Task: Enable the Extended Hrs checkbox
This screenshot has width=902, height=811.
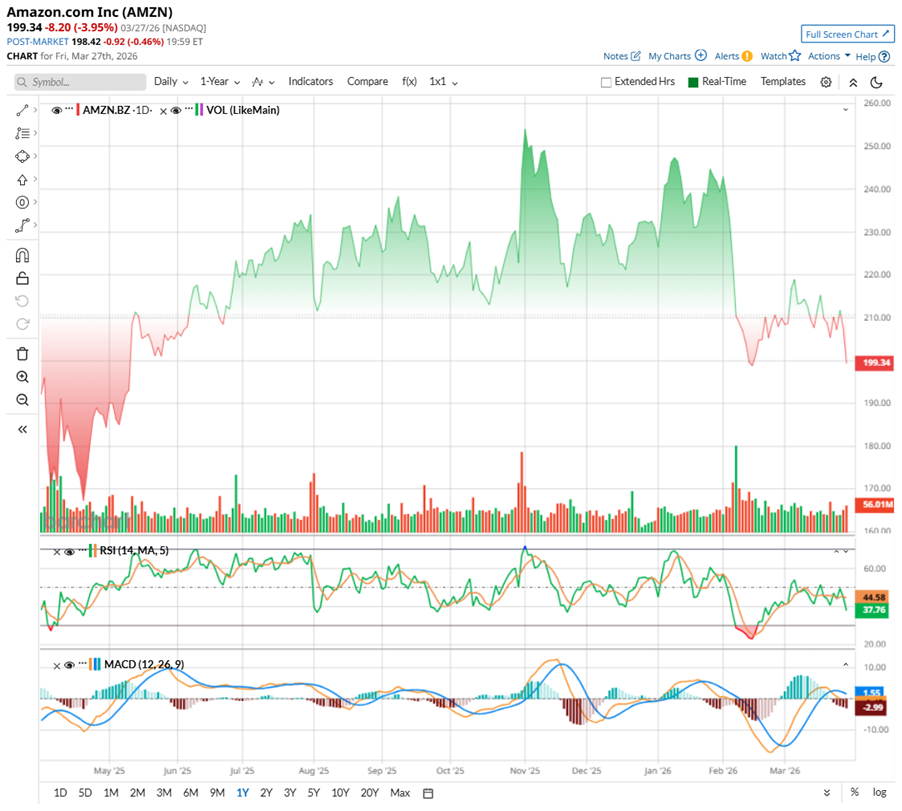Action: [x=606, y=82]
